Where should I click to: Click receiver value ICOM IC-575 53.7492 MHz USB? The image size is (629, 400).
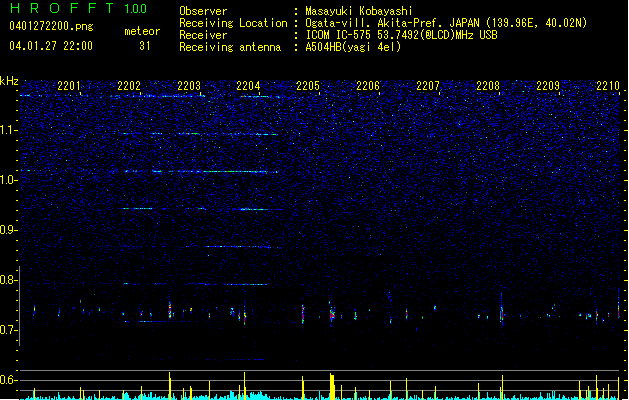point(402,35)
